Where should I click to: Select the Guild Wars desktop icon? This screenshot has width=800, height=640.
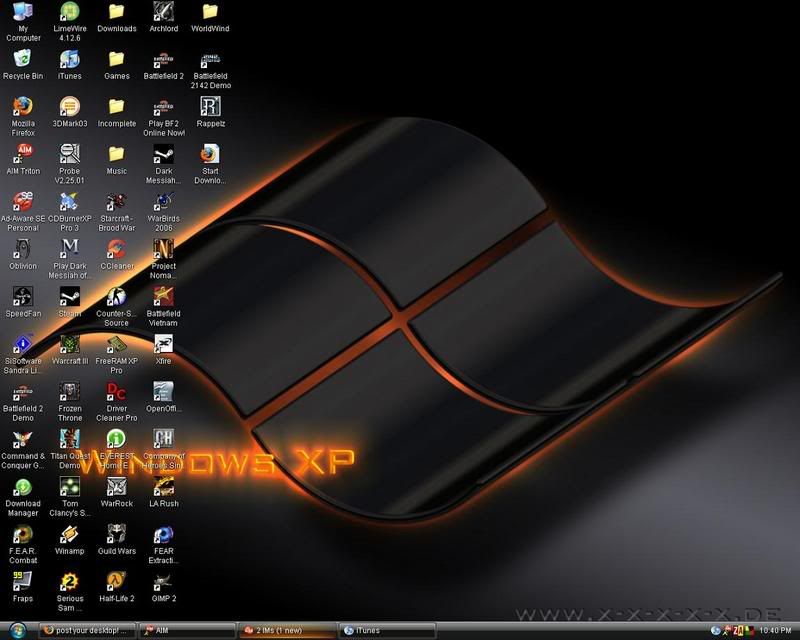tap(116, 534)
